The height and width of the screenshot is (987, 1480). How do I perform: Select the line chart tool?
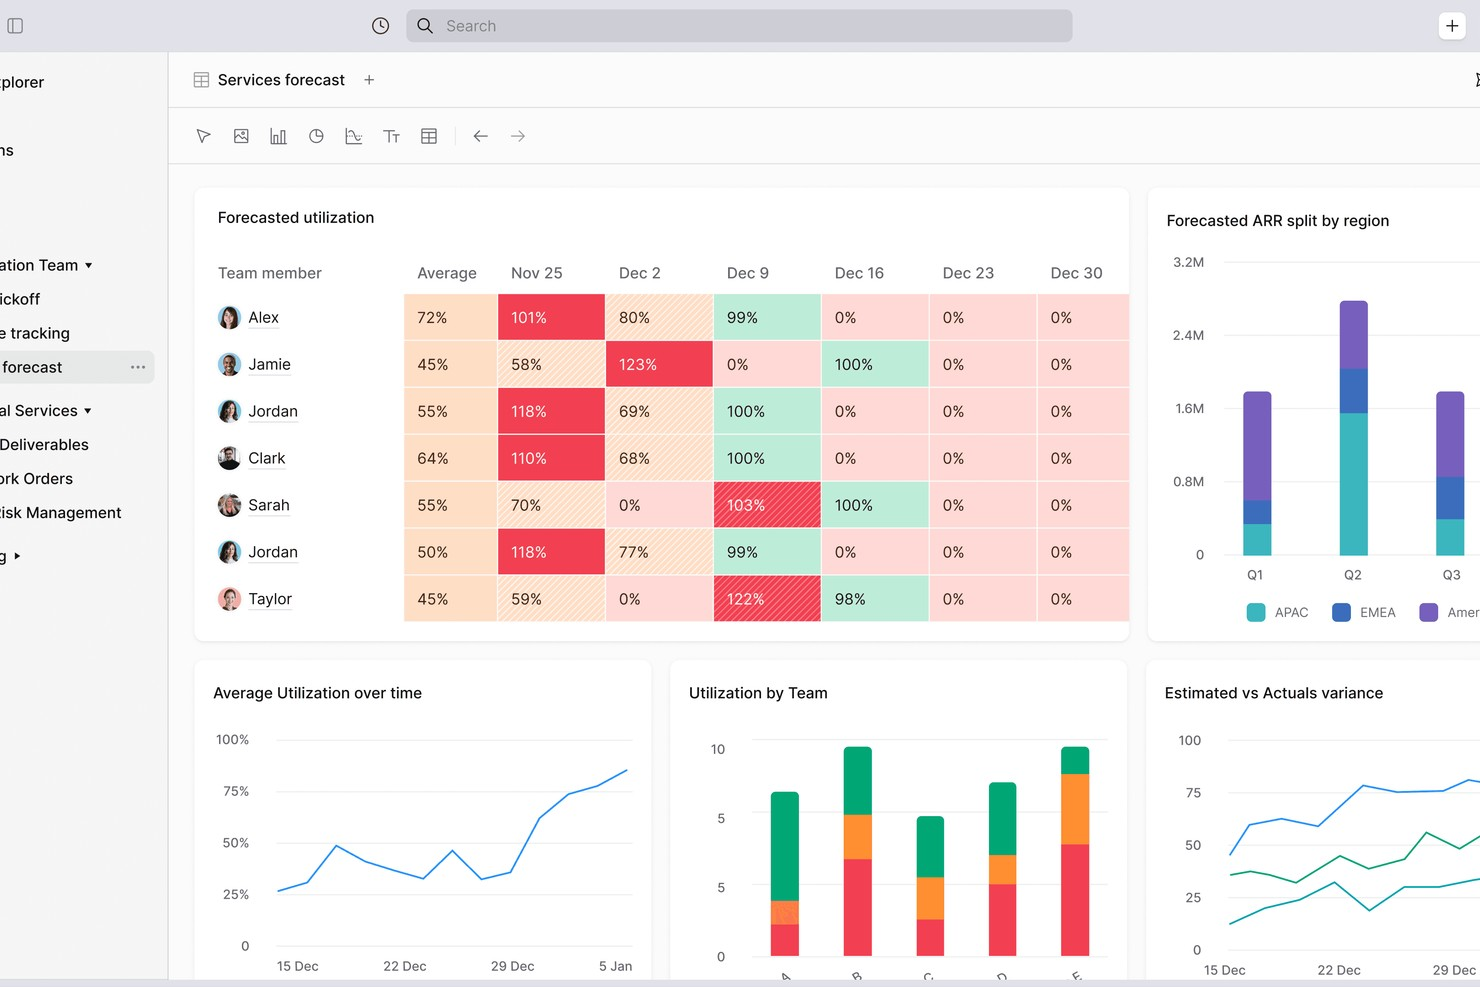click(x=353, y=136)
